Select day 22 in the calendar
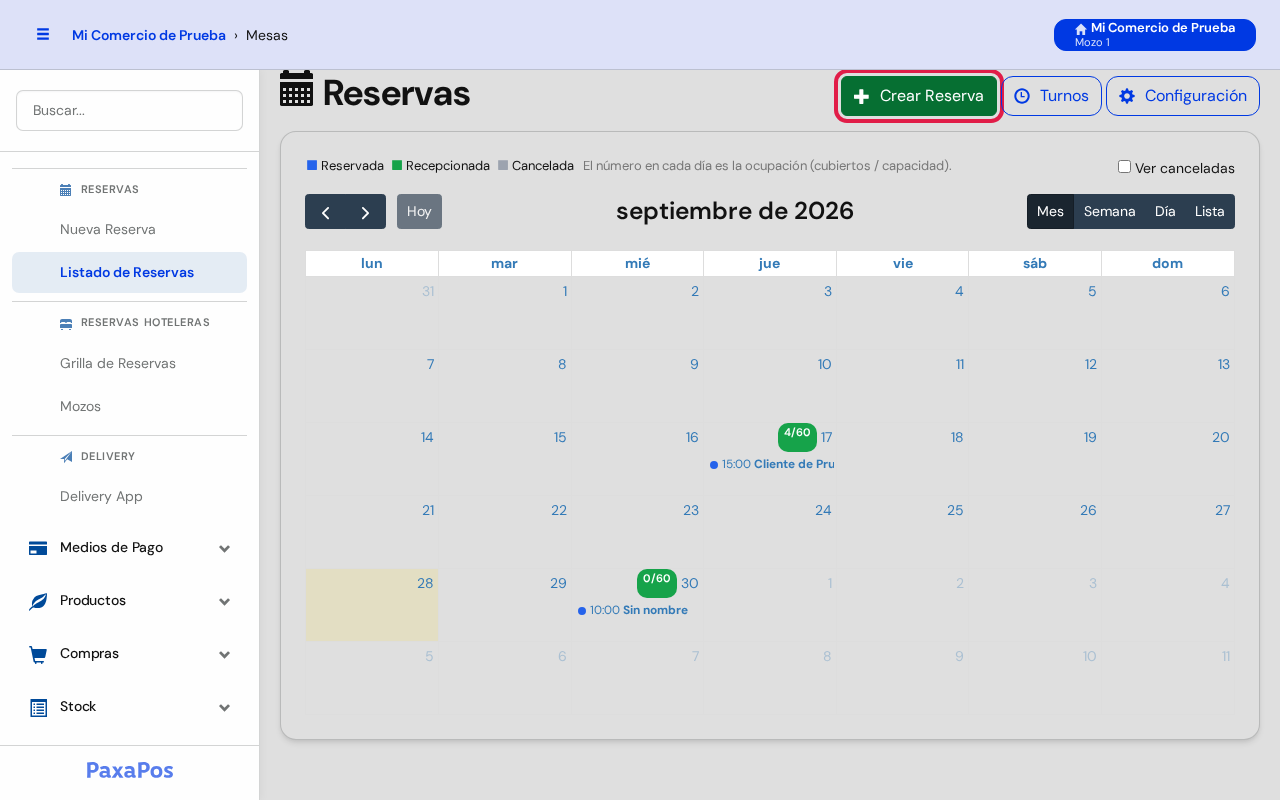 (559, 510)
